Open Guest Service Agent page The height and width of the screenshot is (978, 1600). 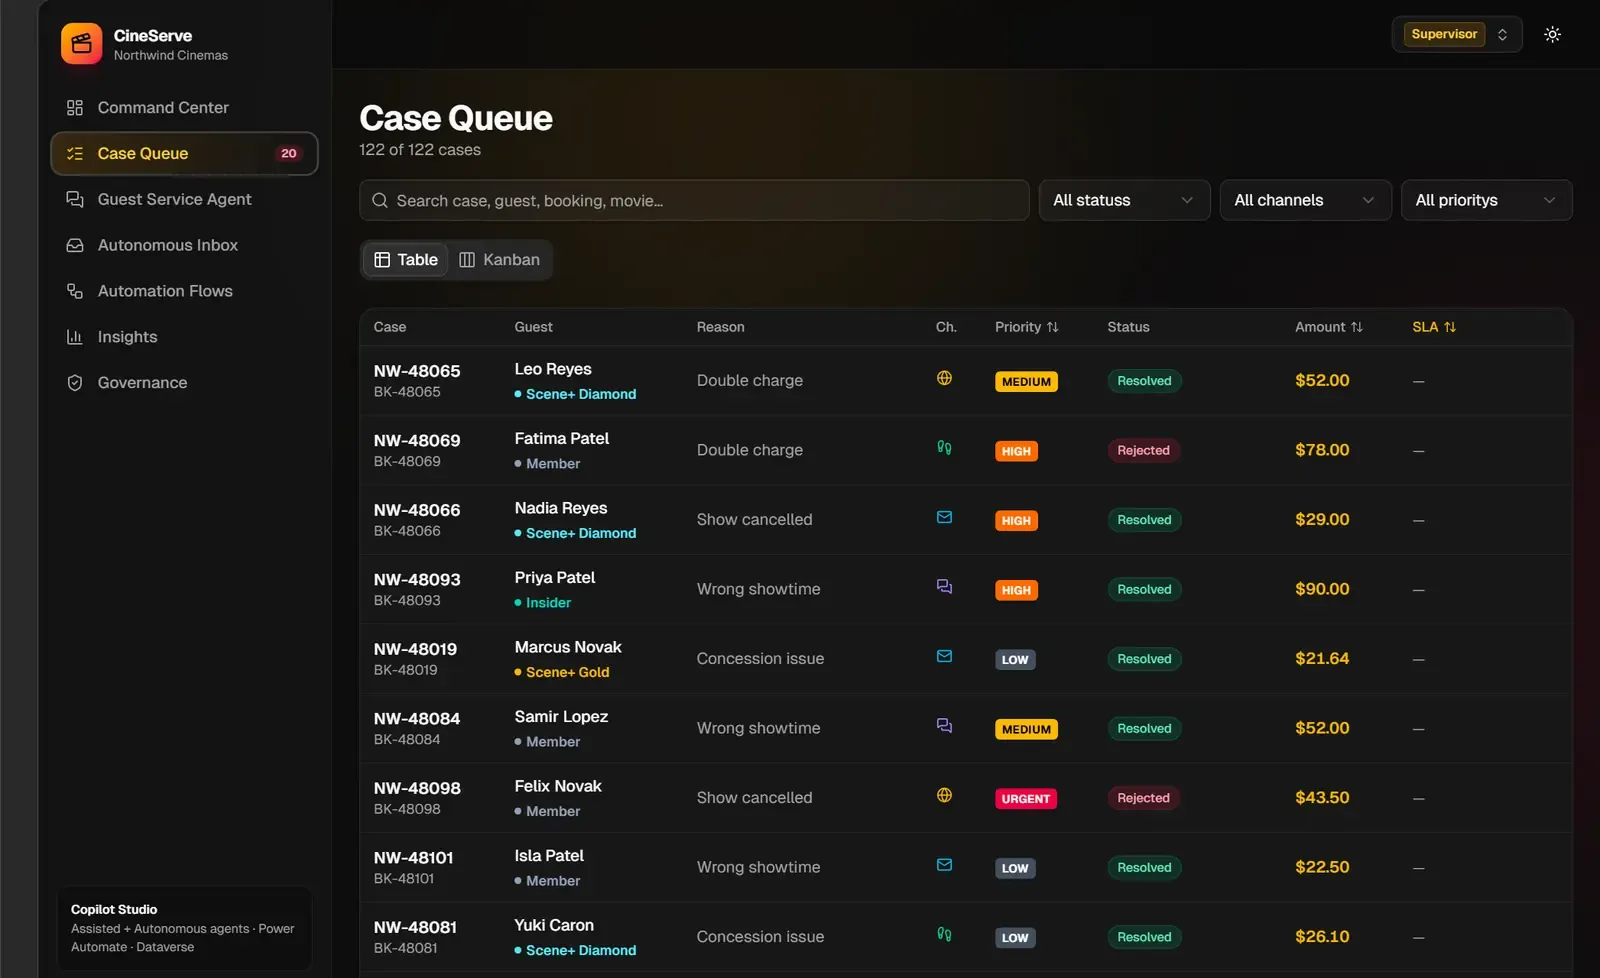184,199
